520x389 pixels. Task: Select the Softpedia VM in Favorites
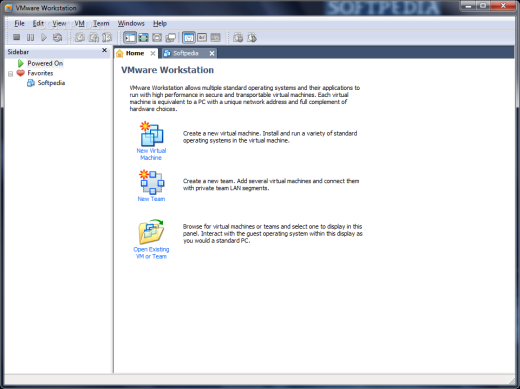[x=51, y=83]
